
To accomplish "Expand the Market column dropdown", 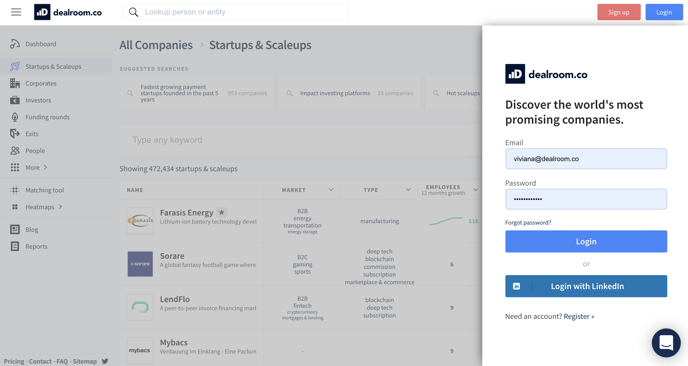I will [x=331, y=190].
